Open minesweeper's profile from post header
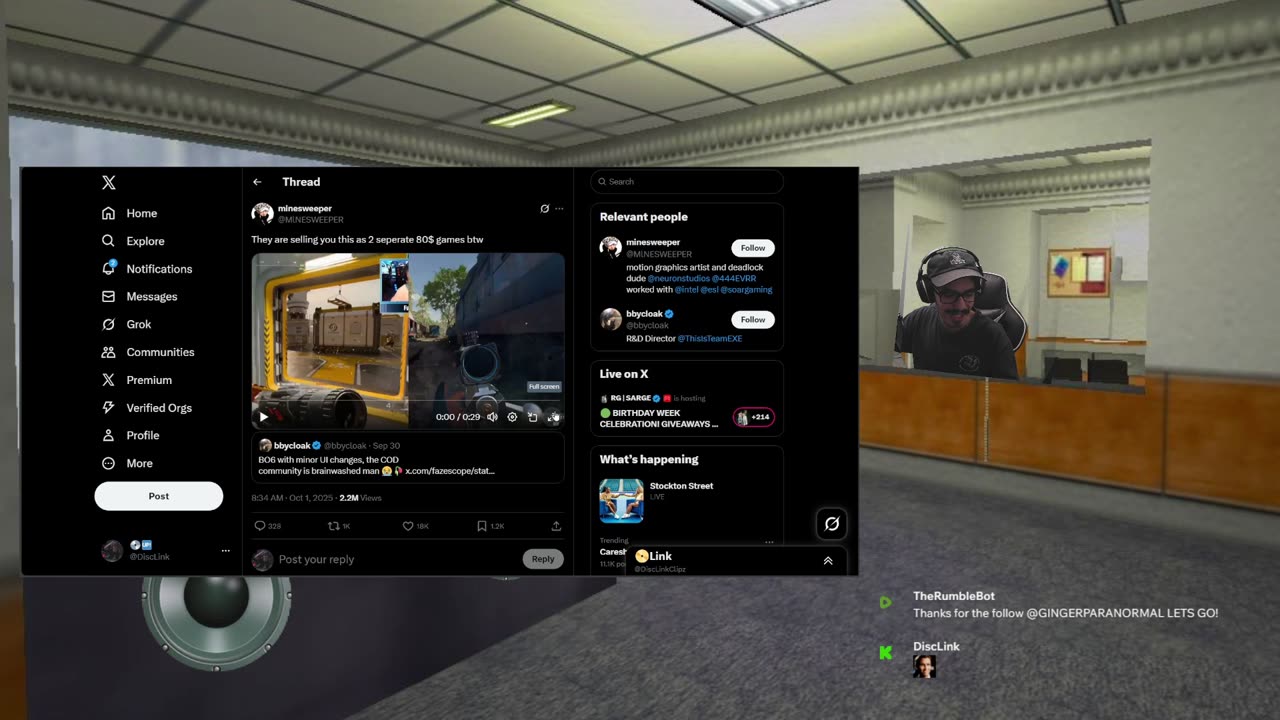 pos(305,209)
